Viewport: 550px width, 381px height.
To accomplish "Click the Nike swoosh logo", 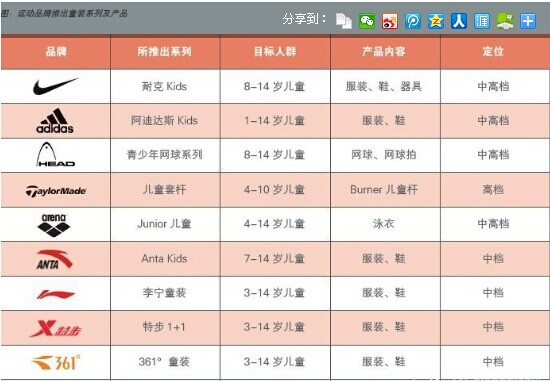I will tap(55, 86).
